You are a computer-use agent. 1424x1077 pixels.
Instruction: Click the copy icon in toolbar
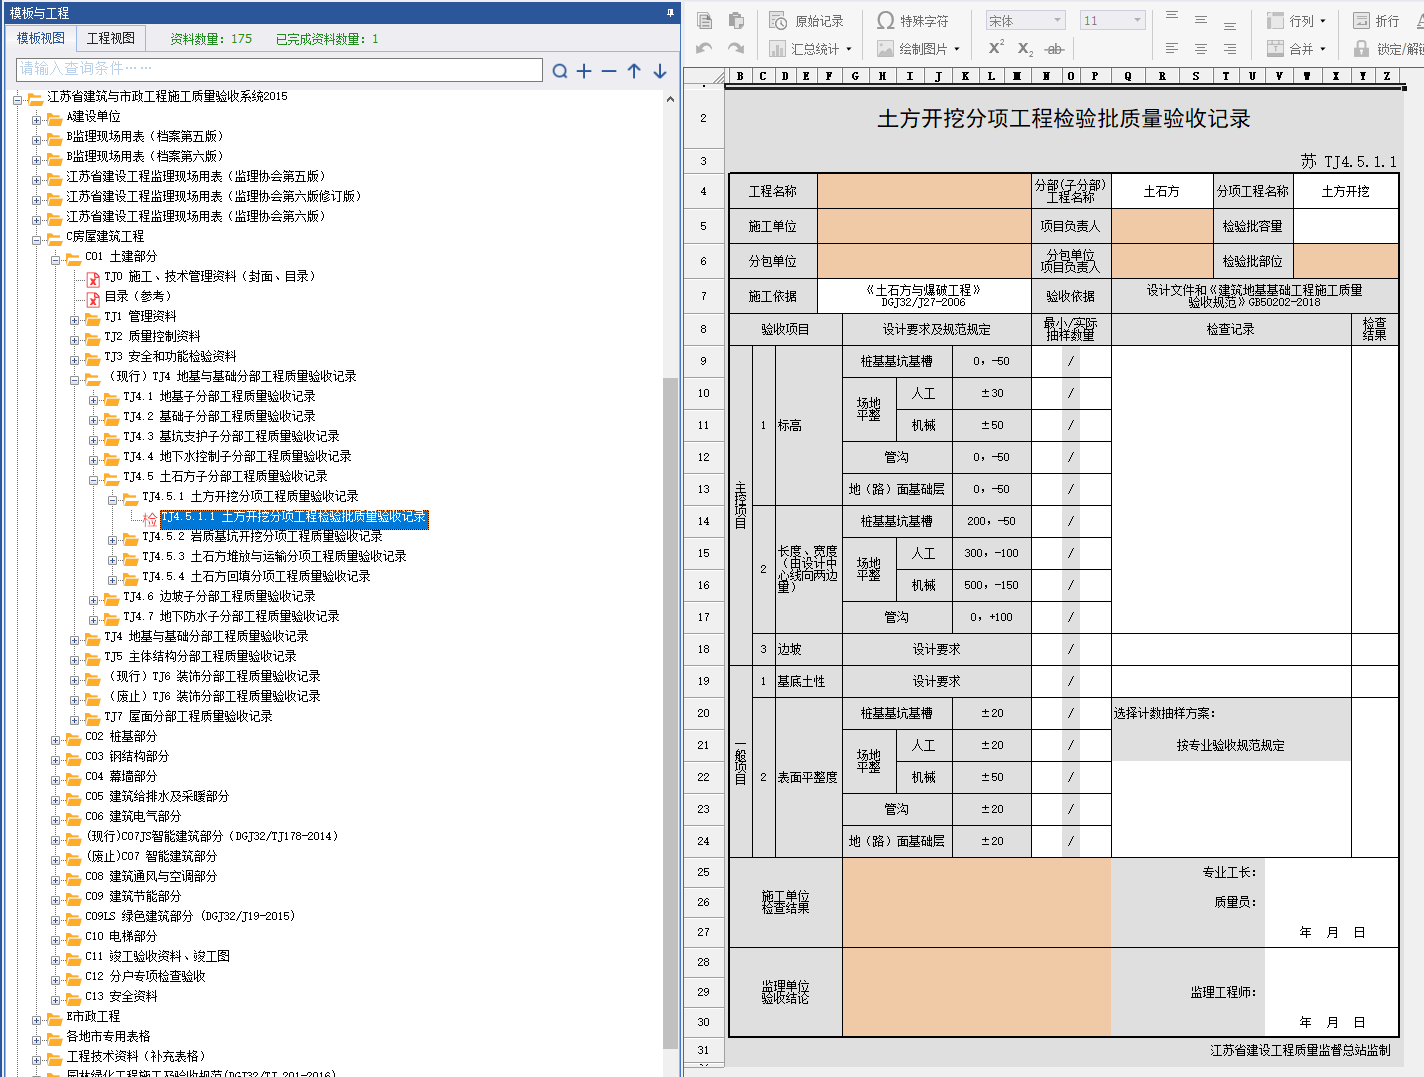tap(704, 21)
